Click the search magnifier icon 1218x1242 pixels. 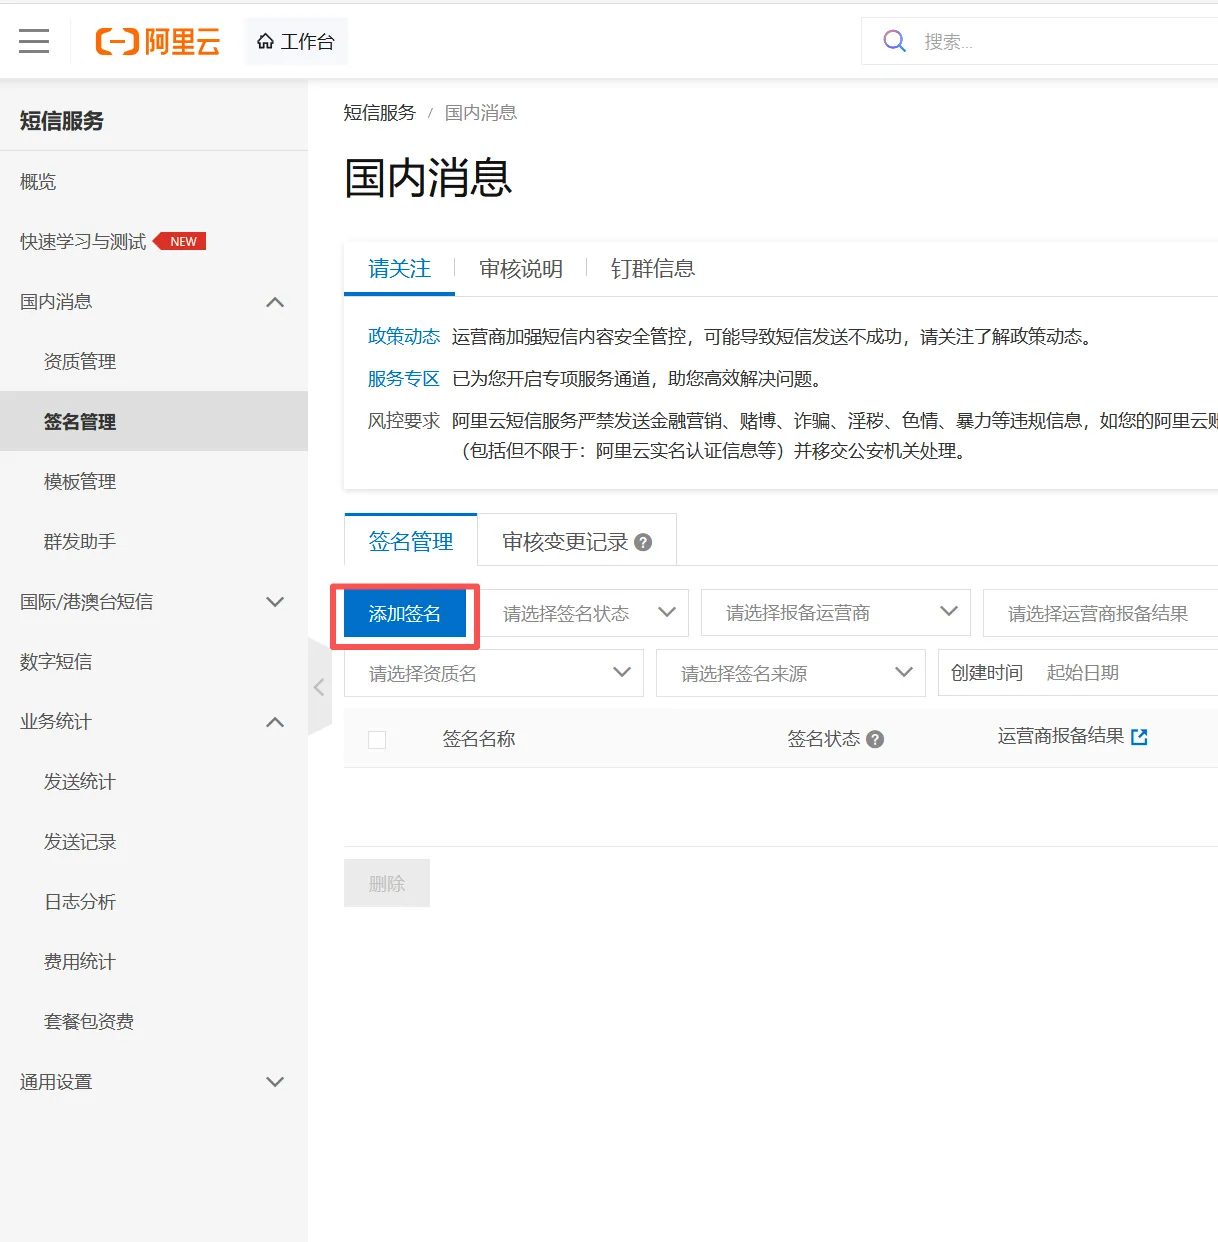click(x=894, y=41)
